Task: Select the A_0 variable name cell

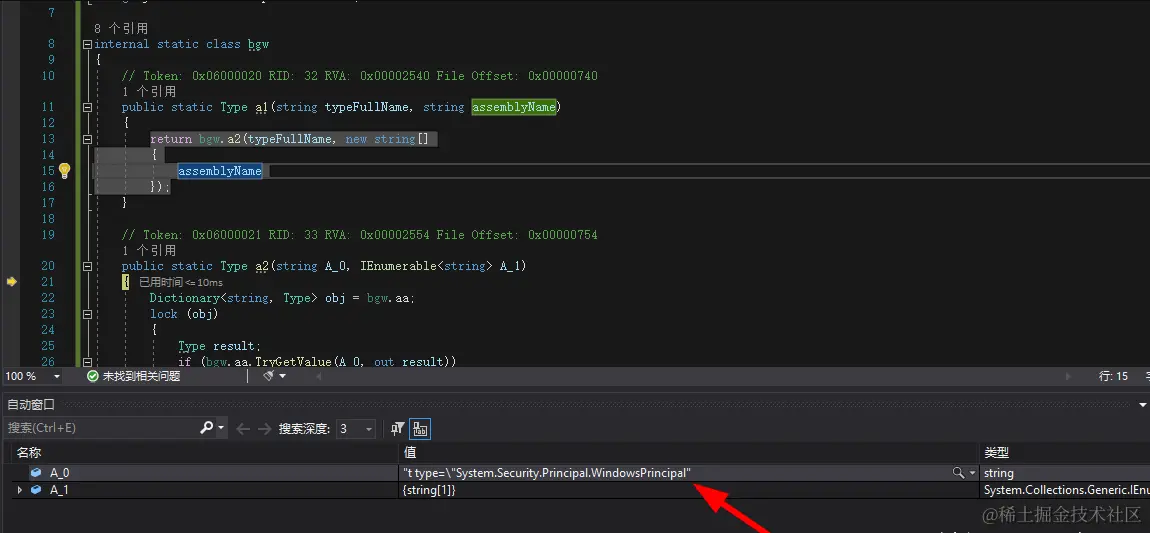Action: (59, 473)
